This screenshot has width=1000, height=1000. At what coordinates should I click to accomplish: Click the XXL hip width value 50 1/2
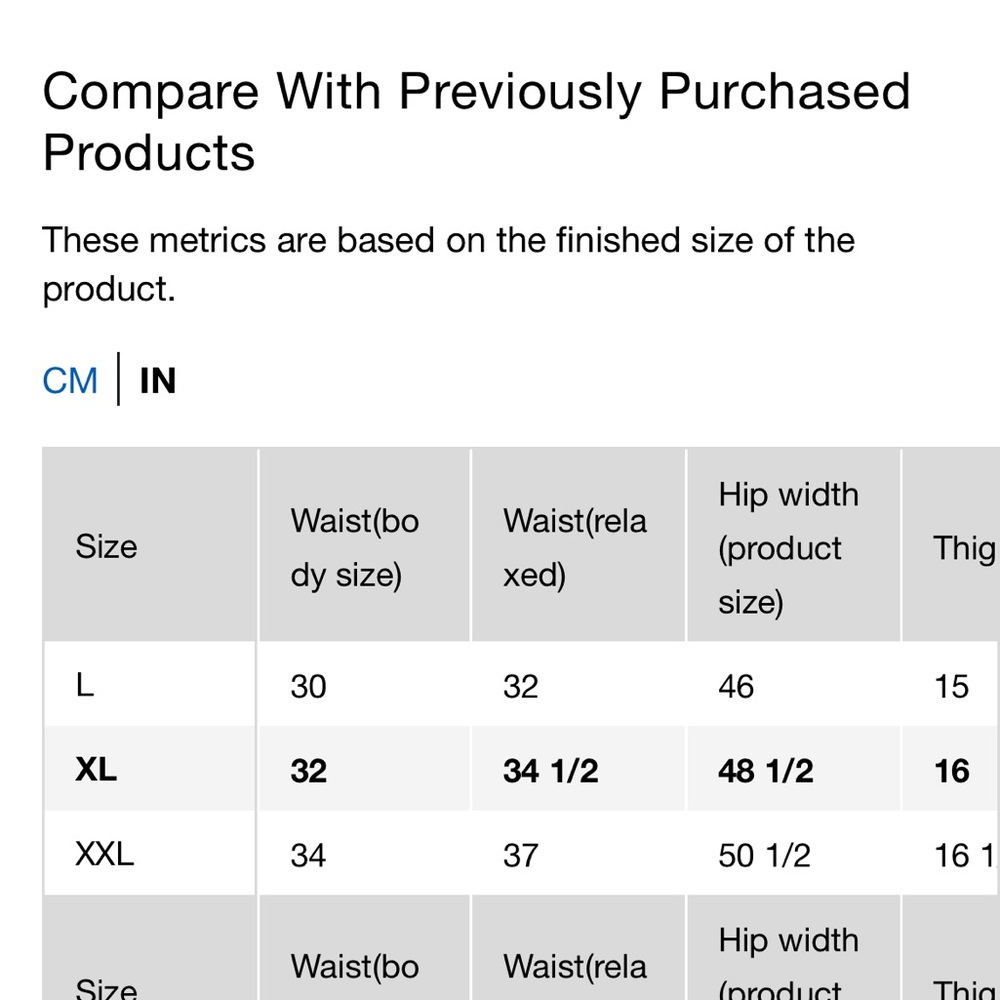(x=764, y=855)
